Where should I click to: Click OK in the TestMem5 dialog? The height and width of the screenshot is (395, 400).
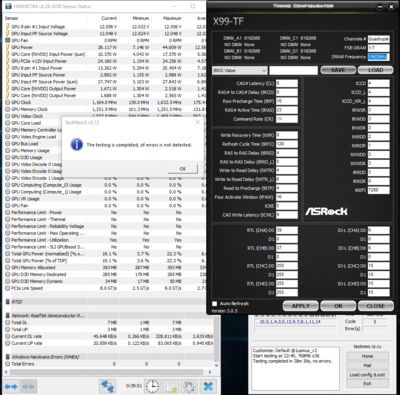tap(182, 169)
